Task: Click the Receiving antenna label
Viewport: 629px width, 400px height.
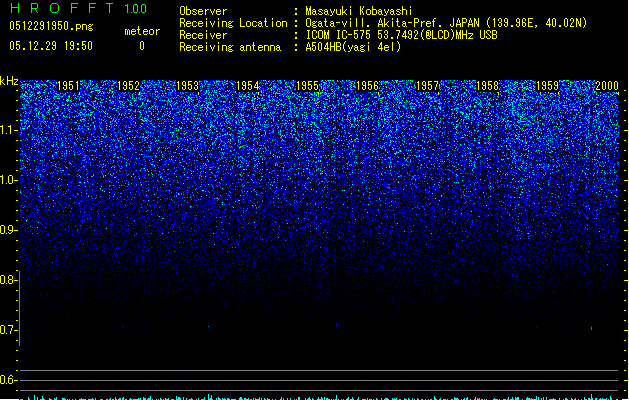Action: [230, 47]
